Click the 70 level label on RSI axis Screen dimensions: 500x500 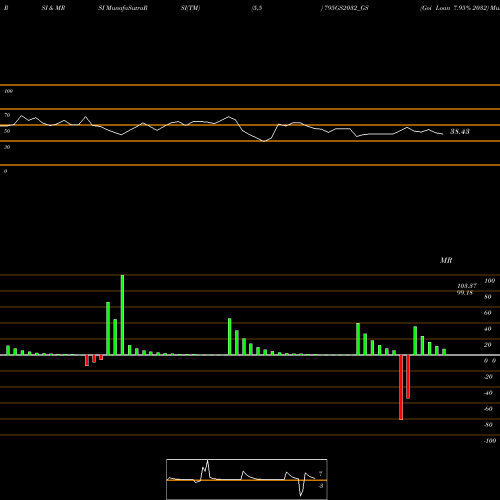[7, 115]
